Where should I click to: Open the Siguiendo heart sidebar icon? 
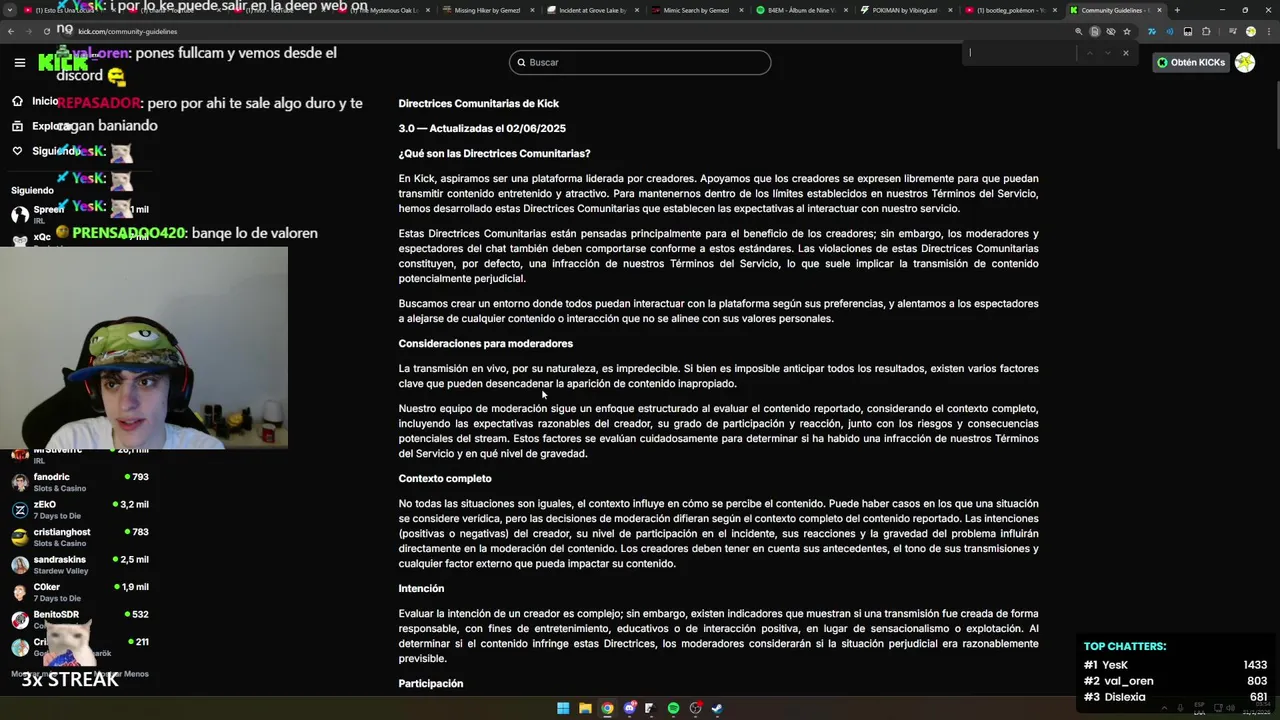(x=17, y=151)
